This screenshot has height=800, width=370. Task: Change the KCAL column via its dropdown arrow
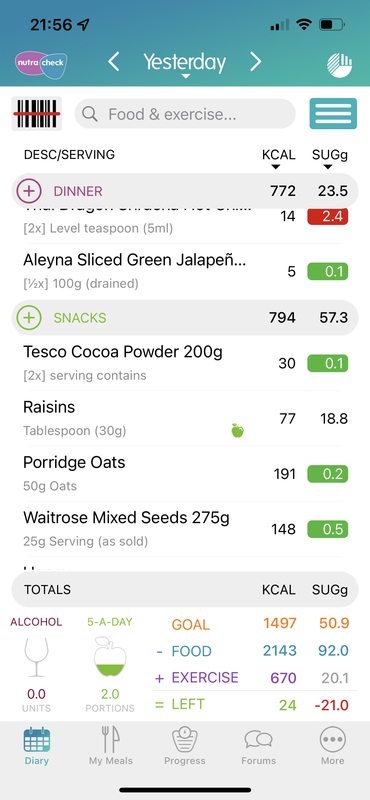click(276, 167)
